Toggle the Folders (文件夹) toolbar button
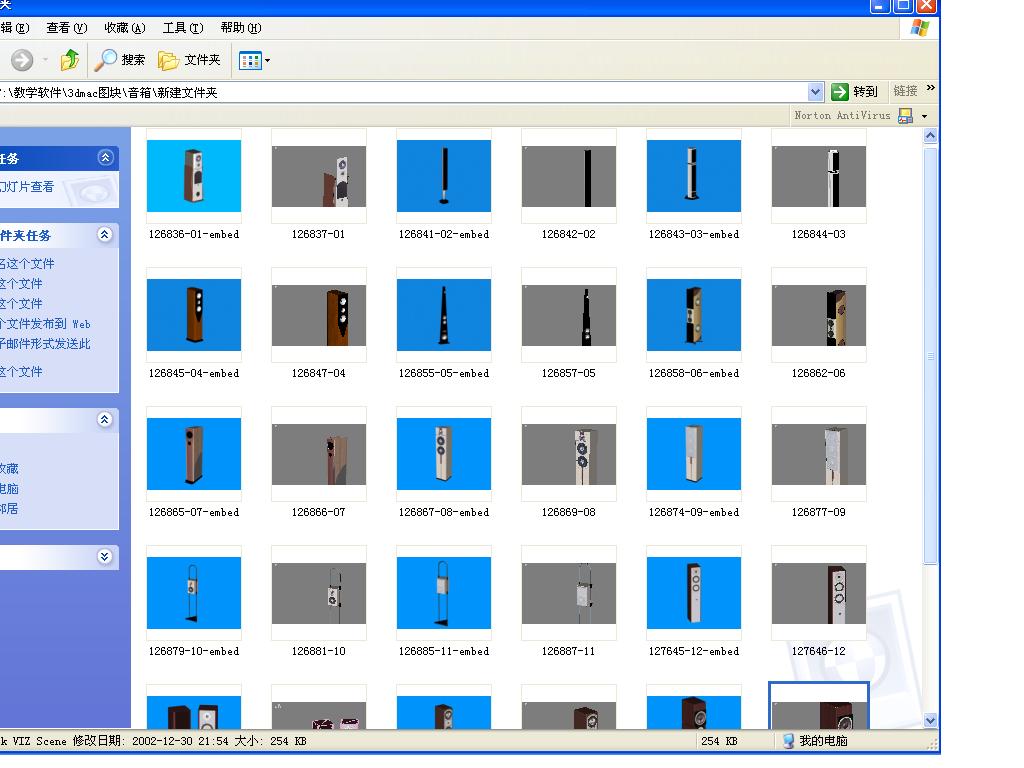The image size is (1024, 768). point(189,60)
